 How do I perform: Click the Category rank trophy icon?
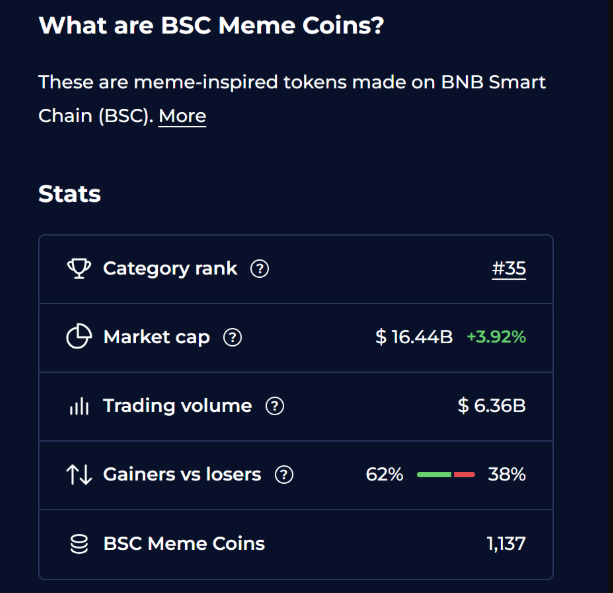tap(78, 269)
